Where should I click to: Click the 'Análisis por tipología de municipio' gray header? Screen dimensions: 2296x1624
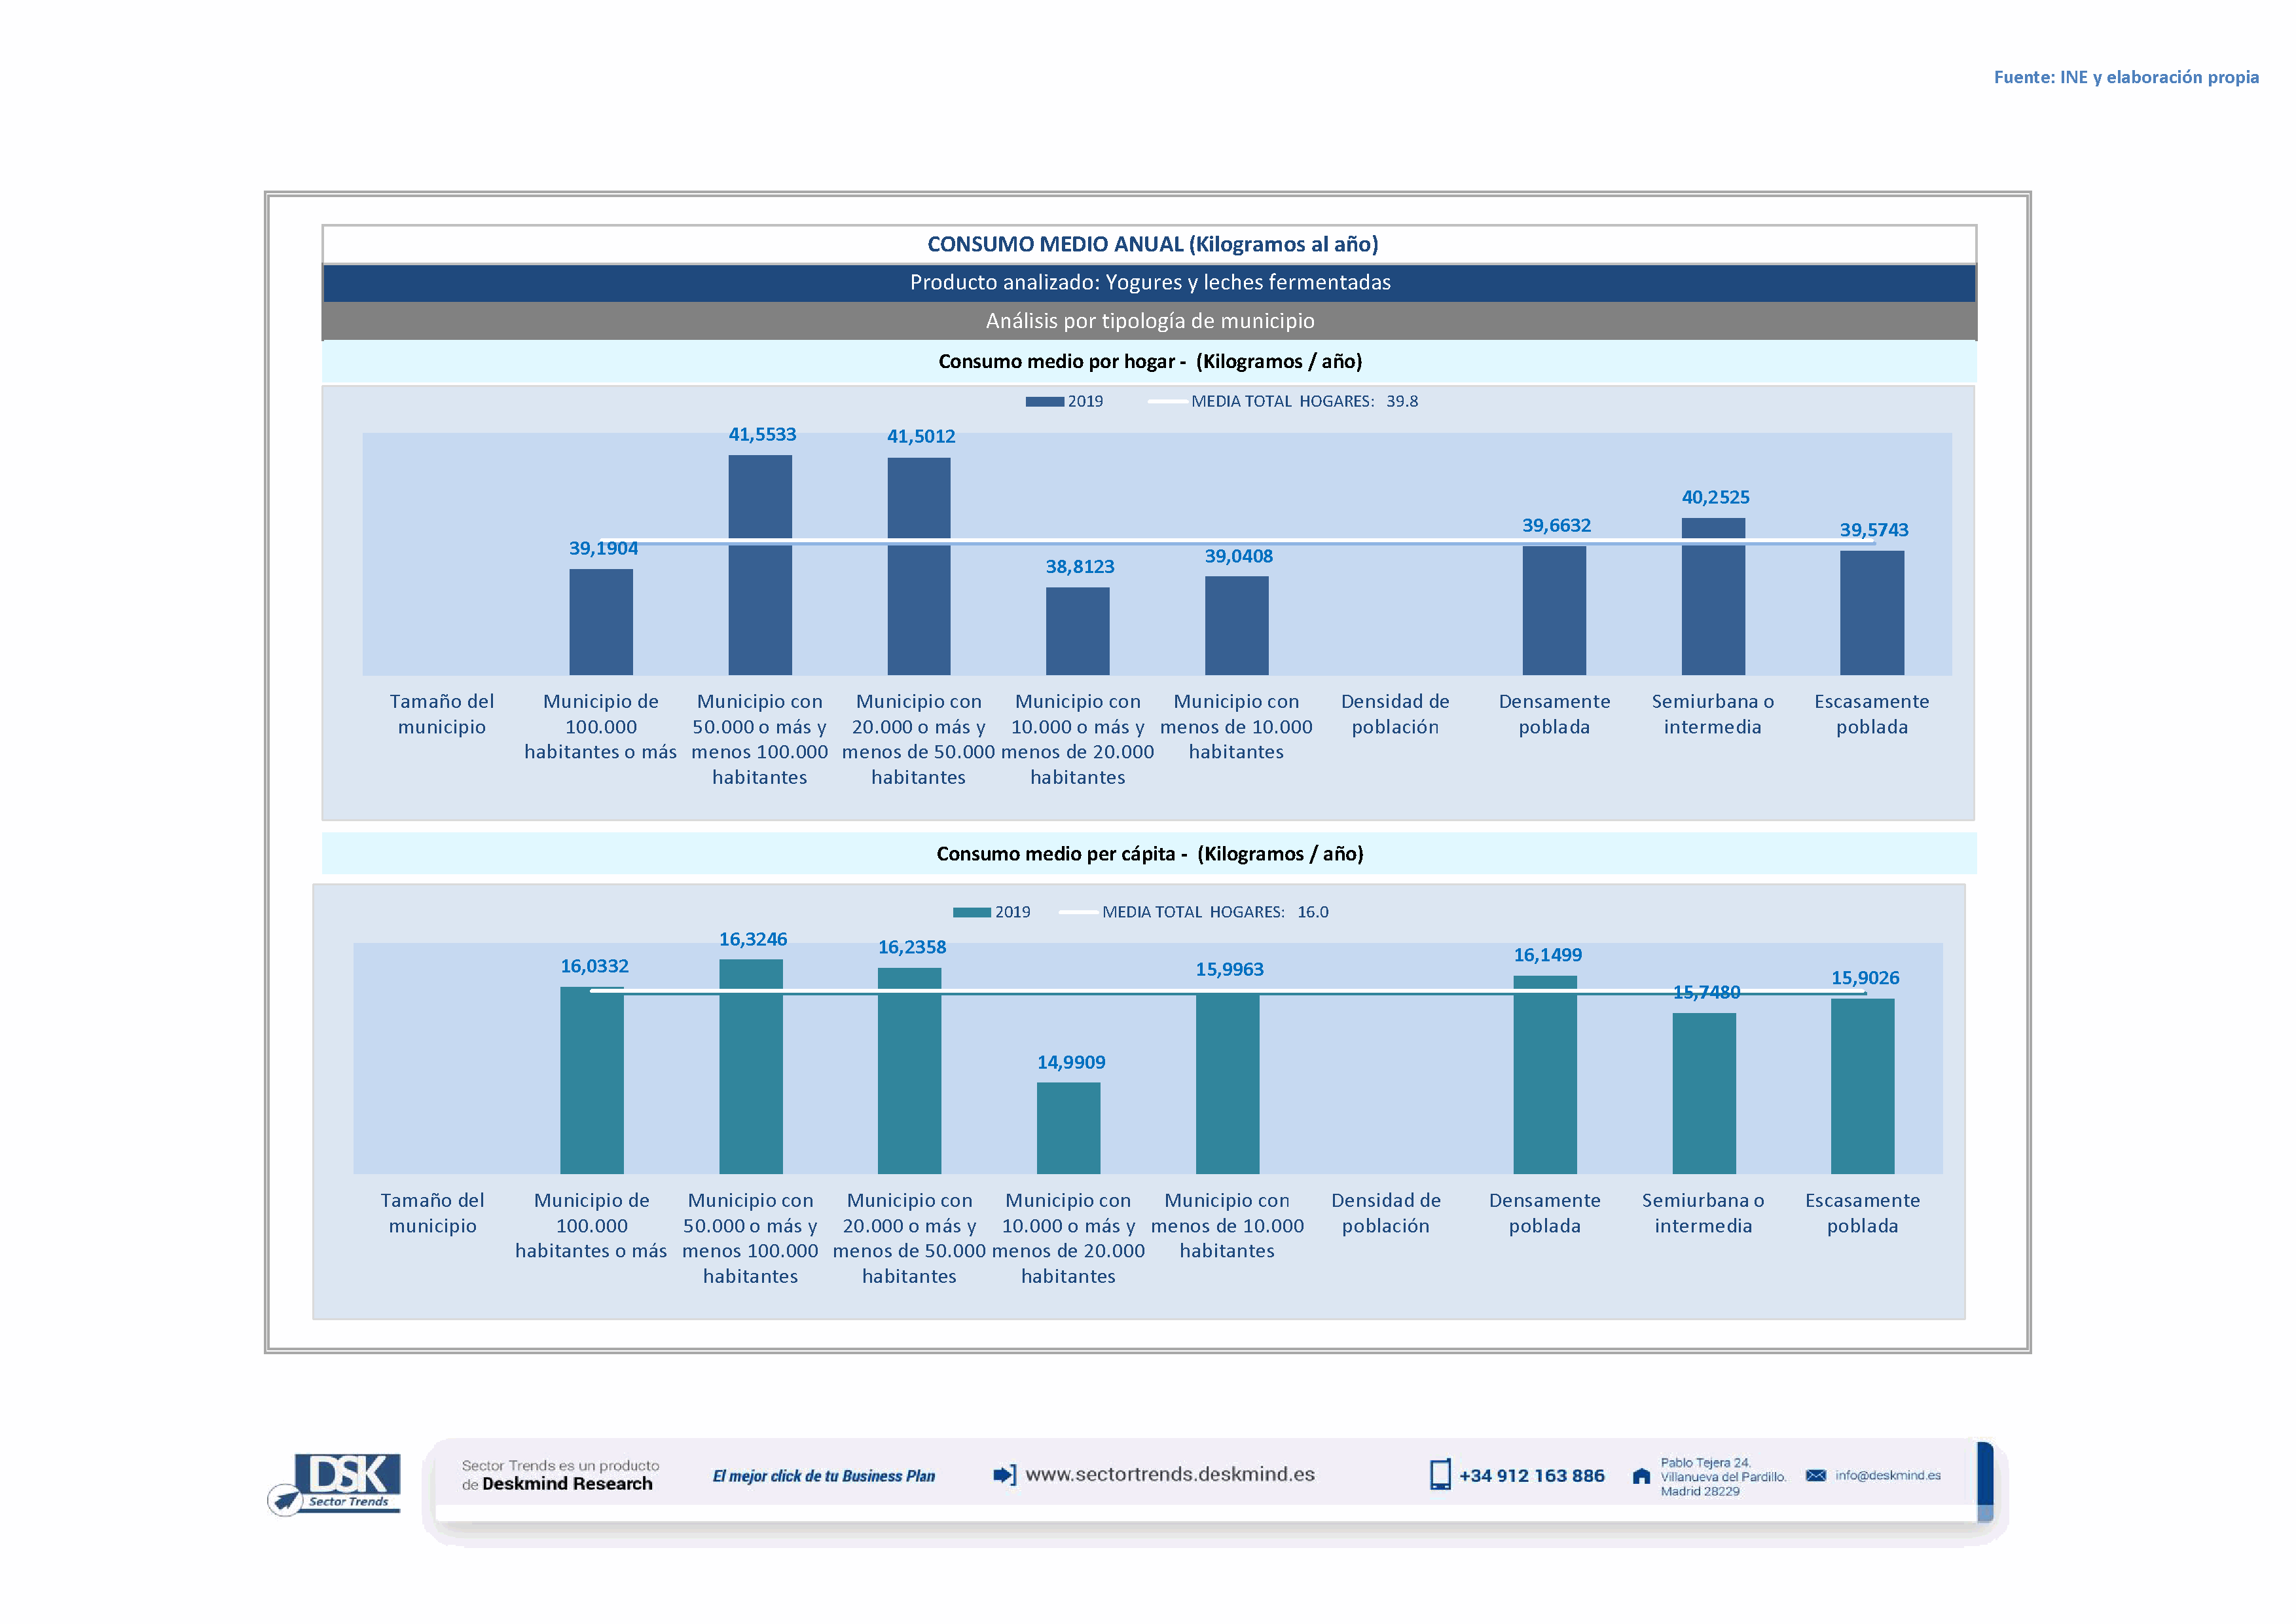[1149, 321]
